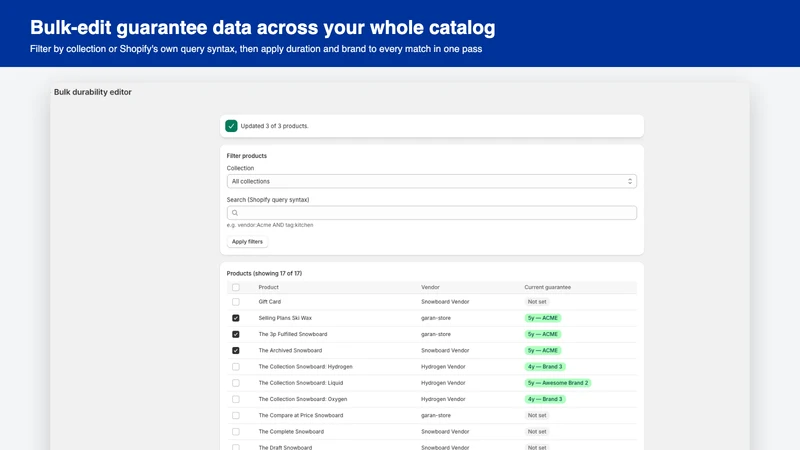Viewport: 800px width, 450px height.
Task: Click The Archived Snowboard name
Action: [290, 351]
